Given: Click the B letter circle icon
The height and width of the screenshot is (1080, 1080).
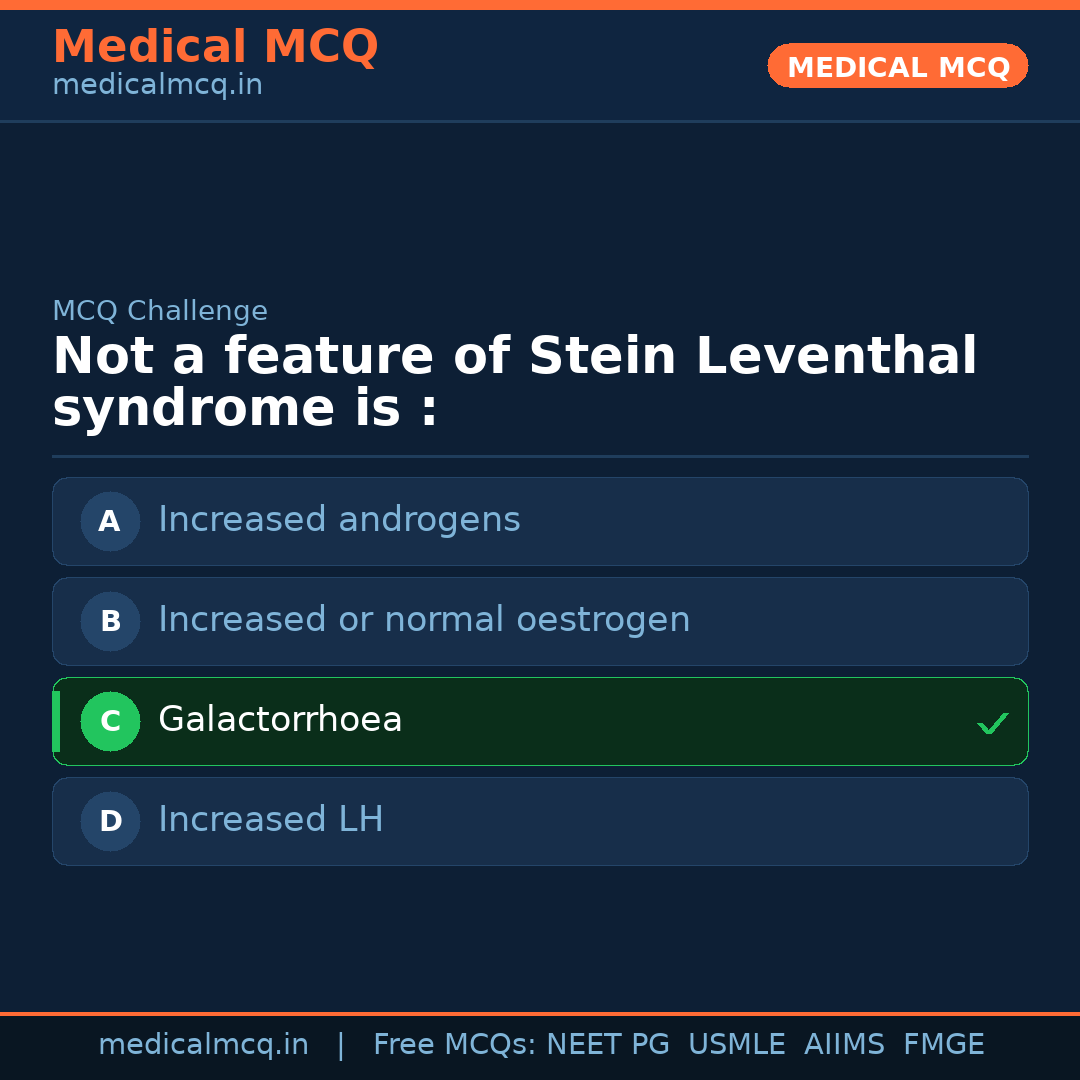Looking at the screenshot, I should click(110, 621).
